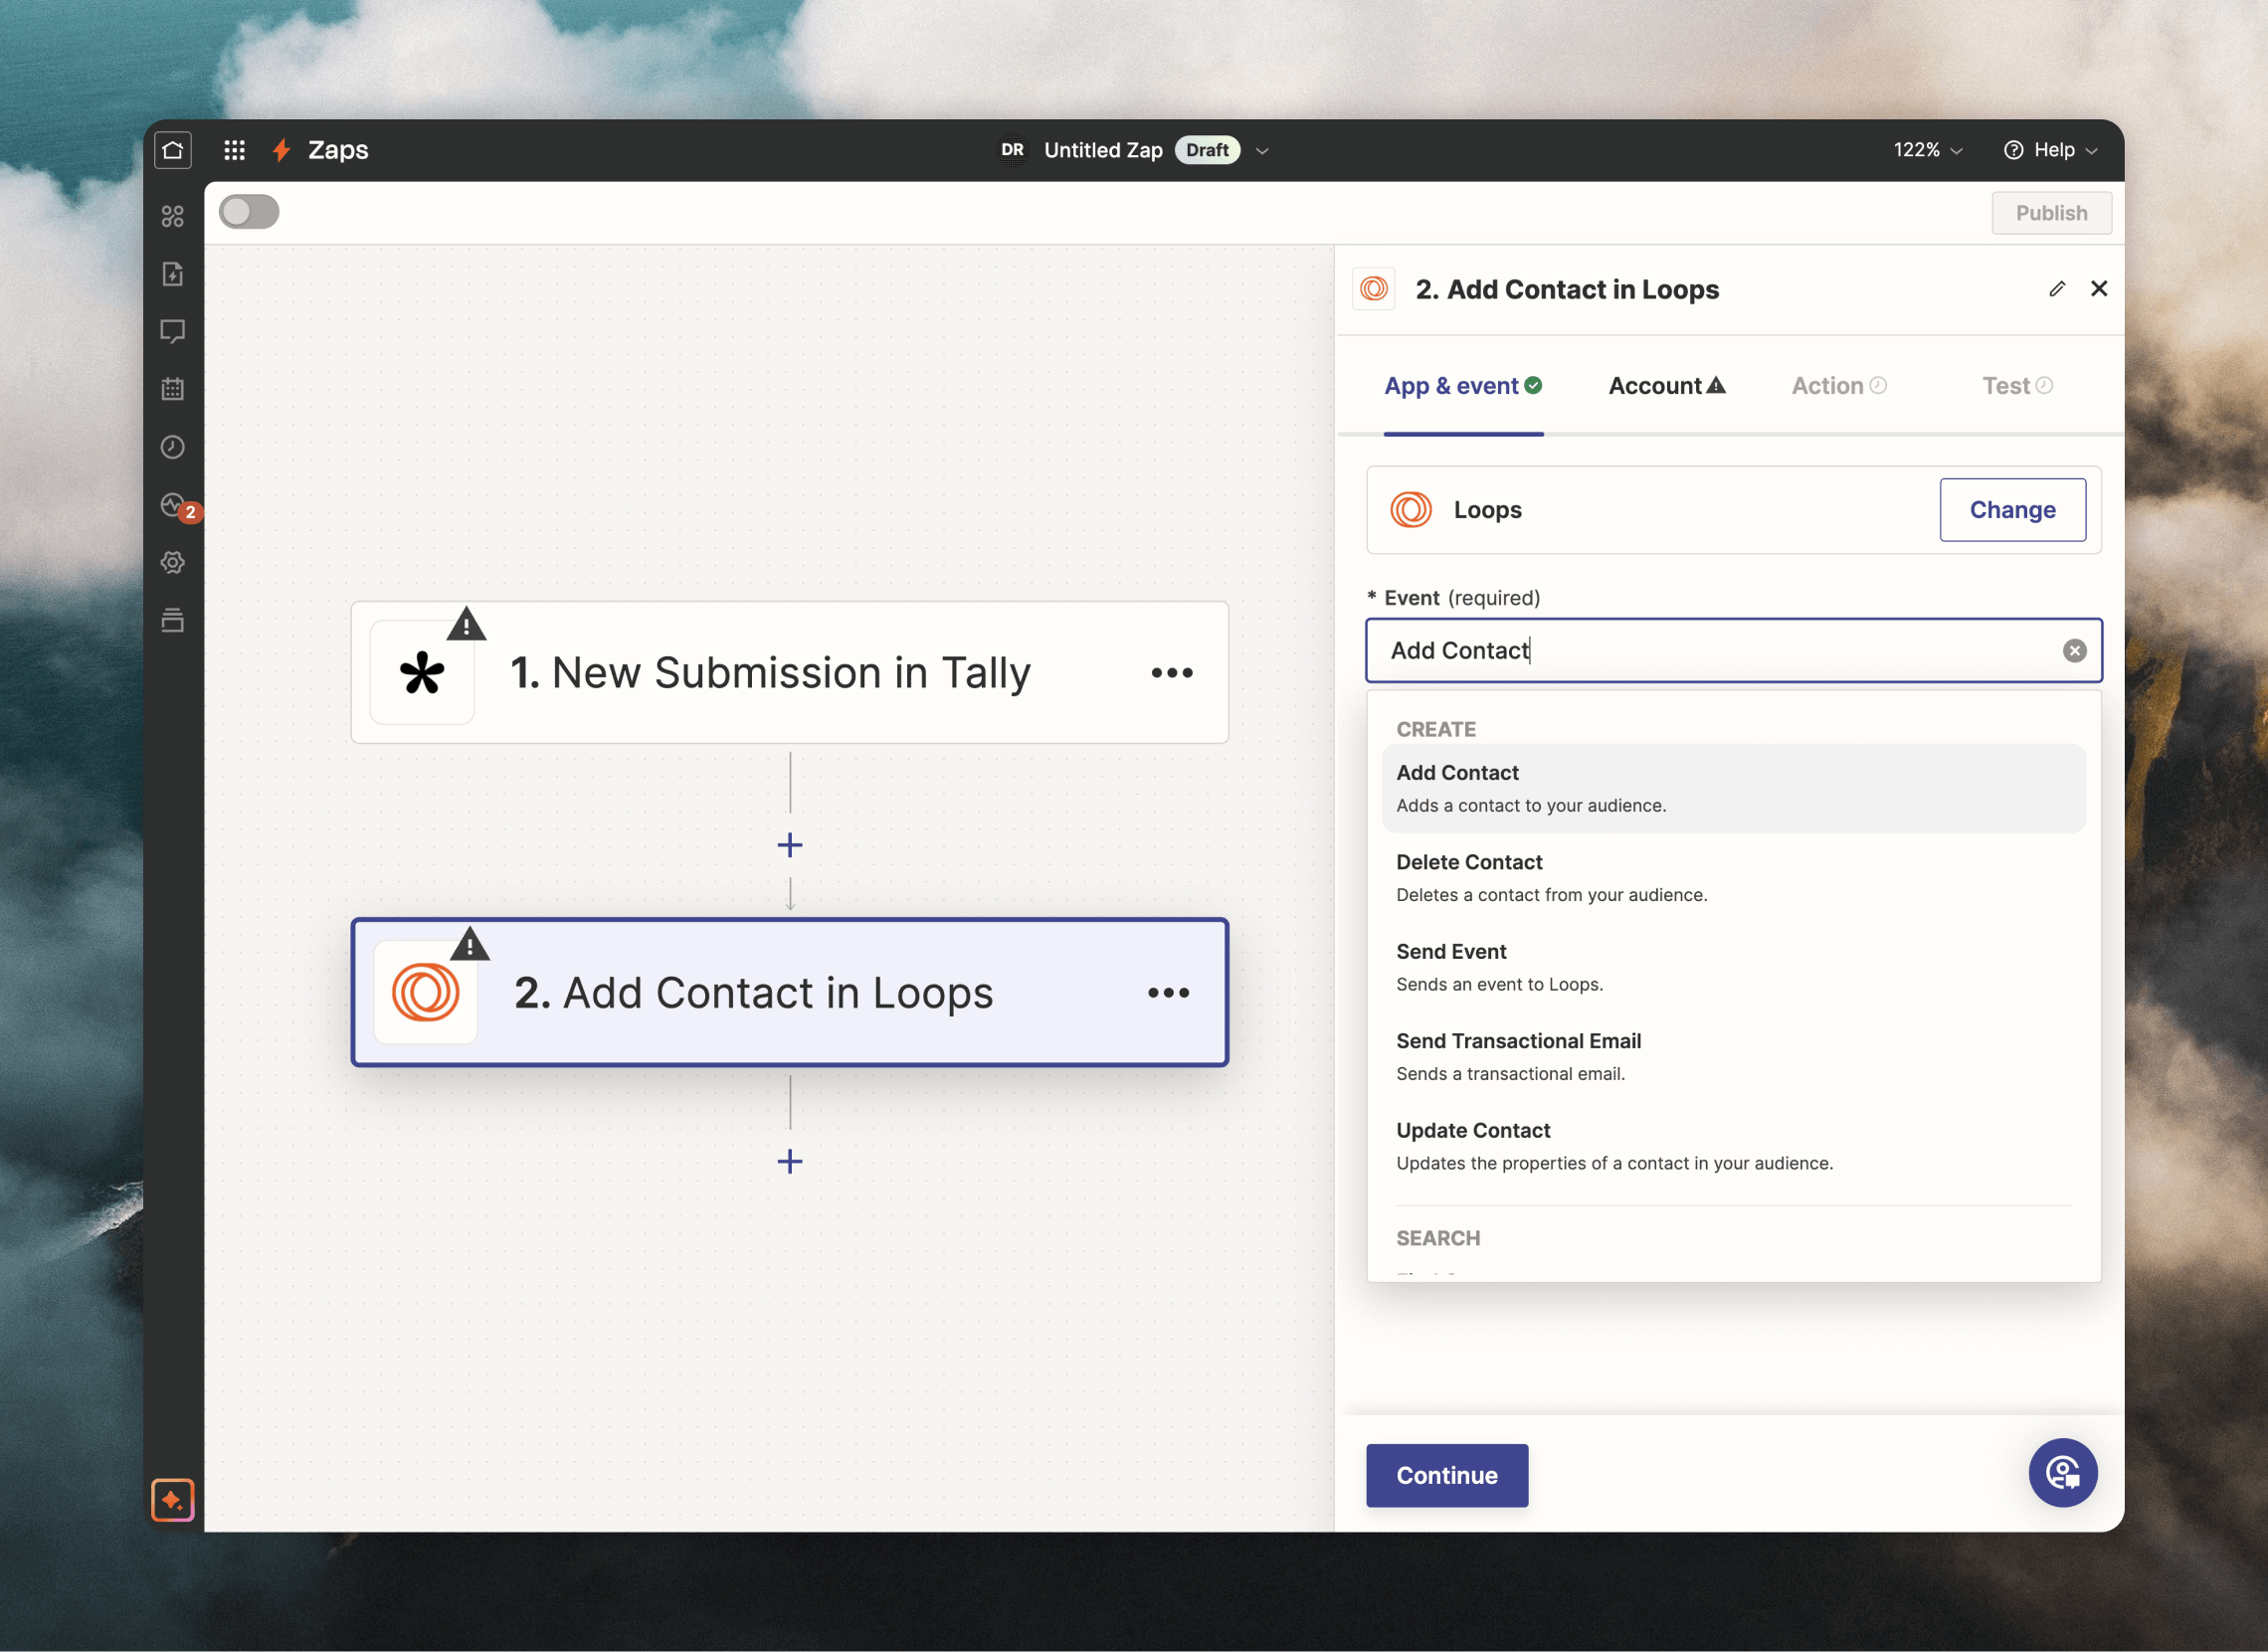Open the document with bolt sidebar icon
2268x1652 pixels.
click(x=173, y=274)
